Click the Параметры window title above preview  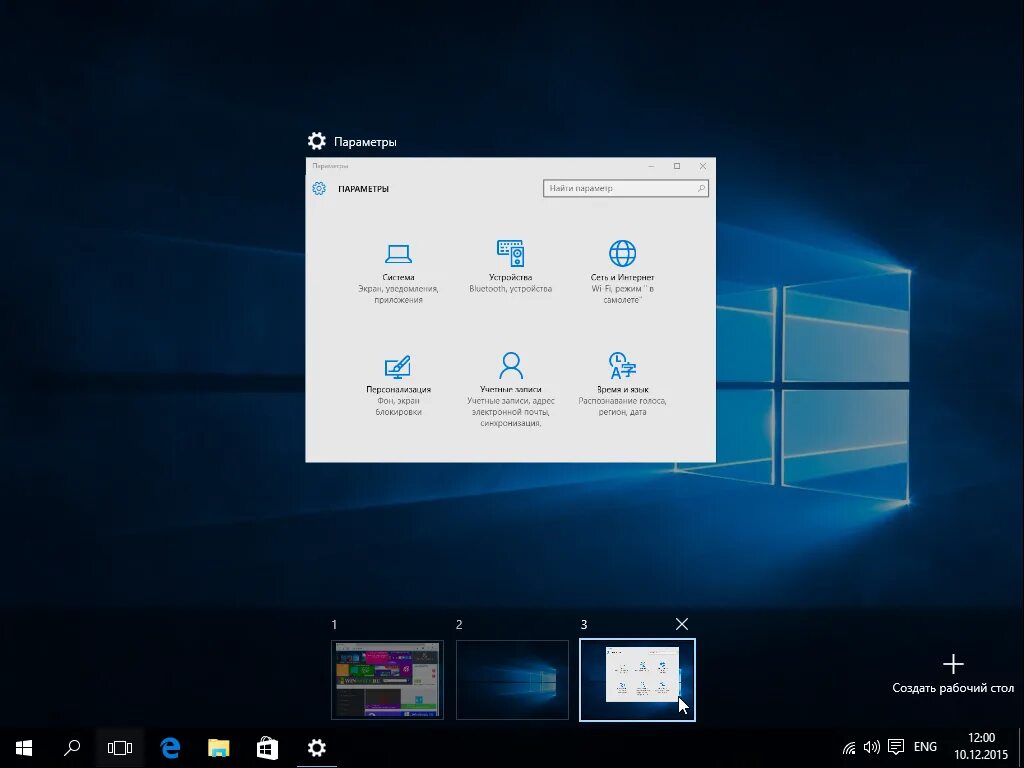coord(365,142)
